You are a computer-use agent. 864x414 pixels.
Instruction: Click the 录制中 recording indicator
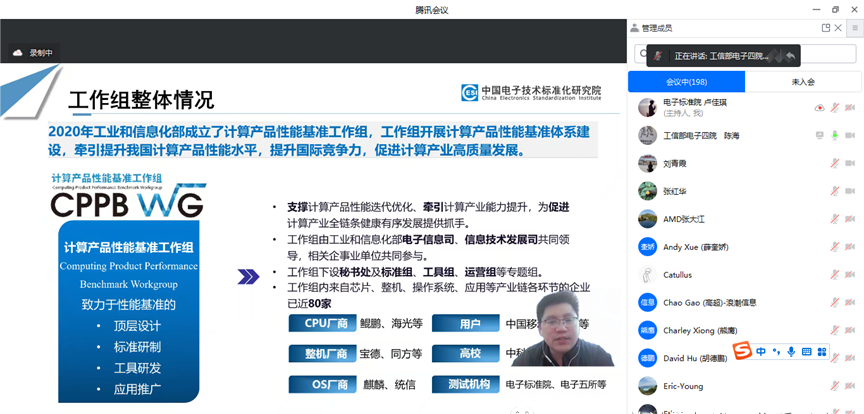pyautogui.click(x=35, y=53)
